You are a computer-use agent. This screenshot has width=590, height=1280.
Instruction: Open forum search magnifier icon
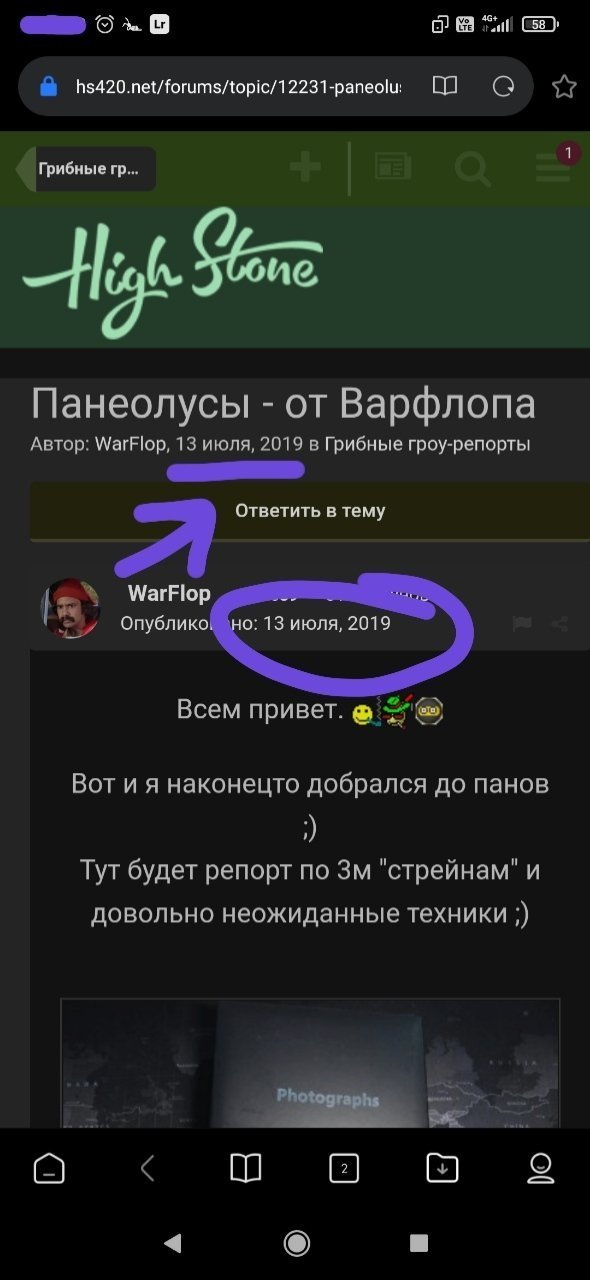(472, 168)
